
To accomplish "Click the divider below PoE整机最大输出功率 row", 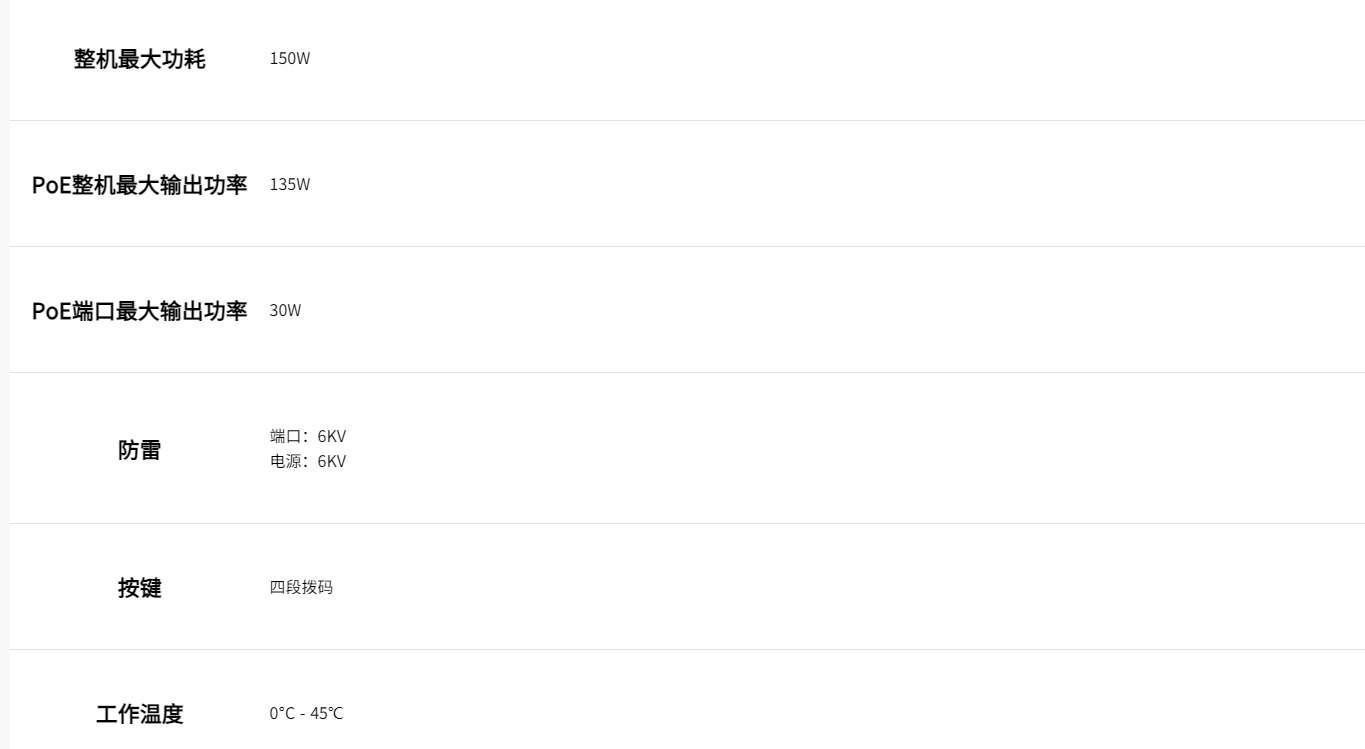I will (687, 246).
